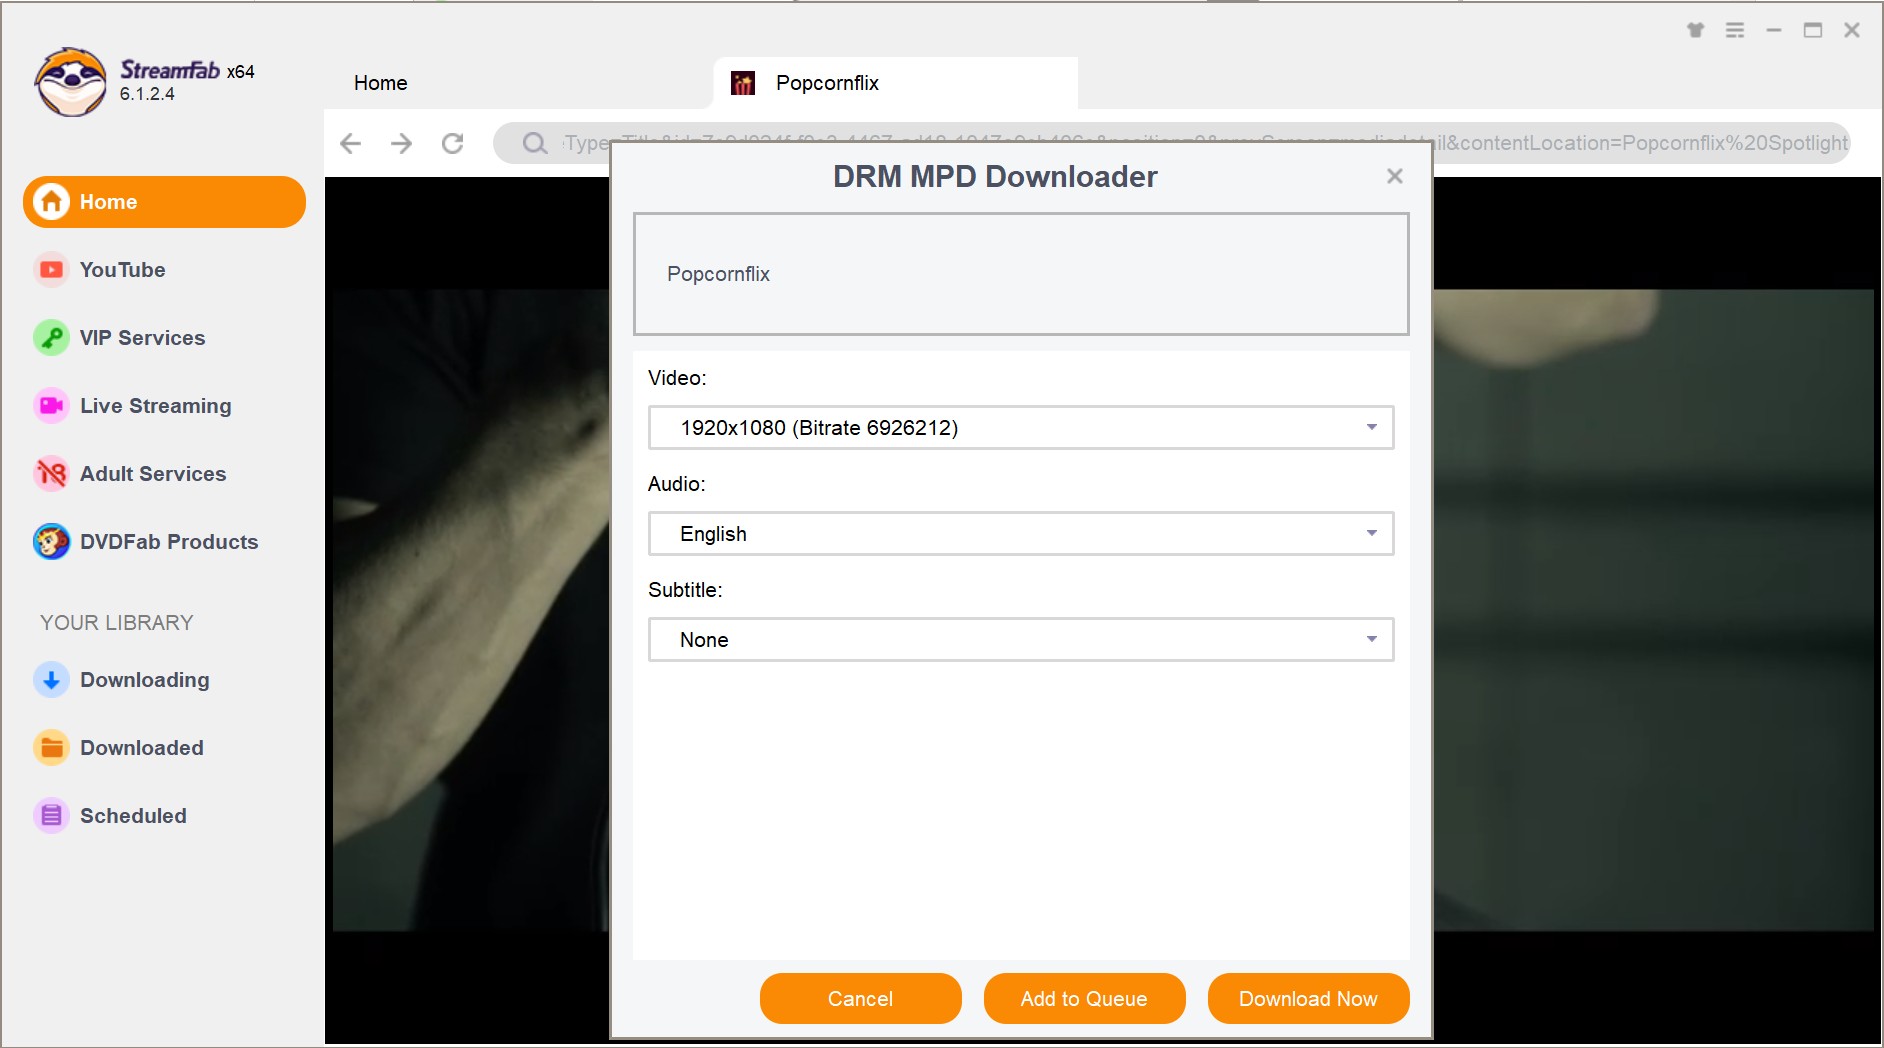Click the YOUR LIBRARY heading
Screen dimensions: 1884x1048
pos(117,623)
